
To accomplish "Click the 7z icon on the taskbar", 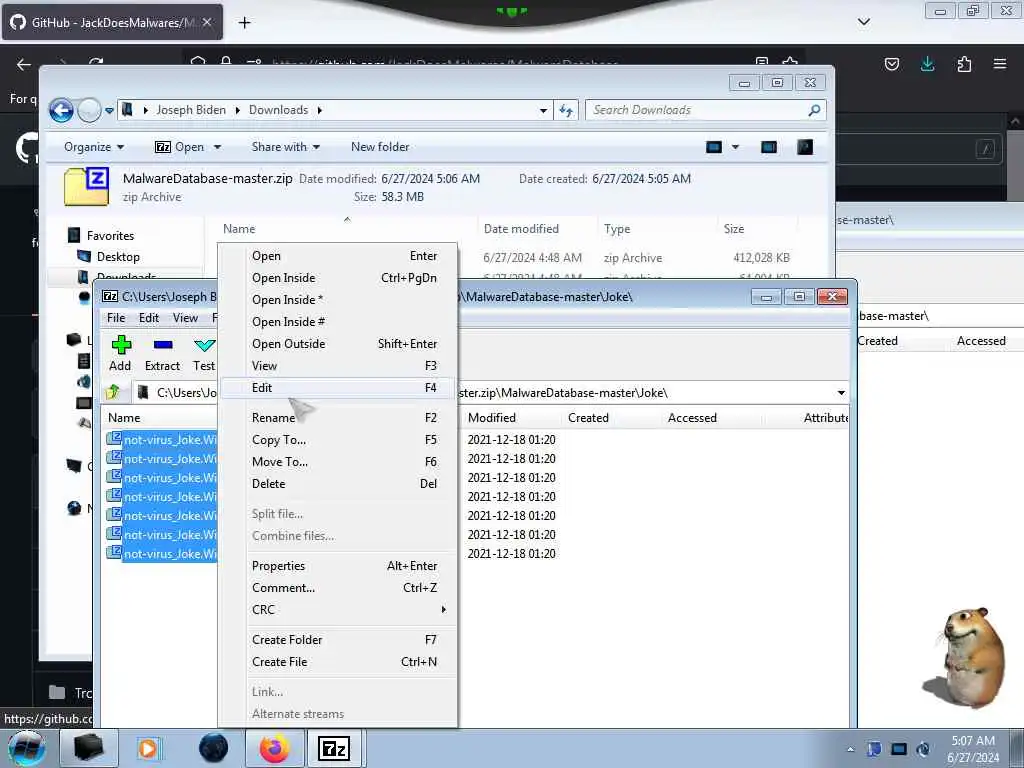I will (334, 748).
